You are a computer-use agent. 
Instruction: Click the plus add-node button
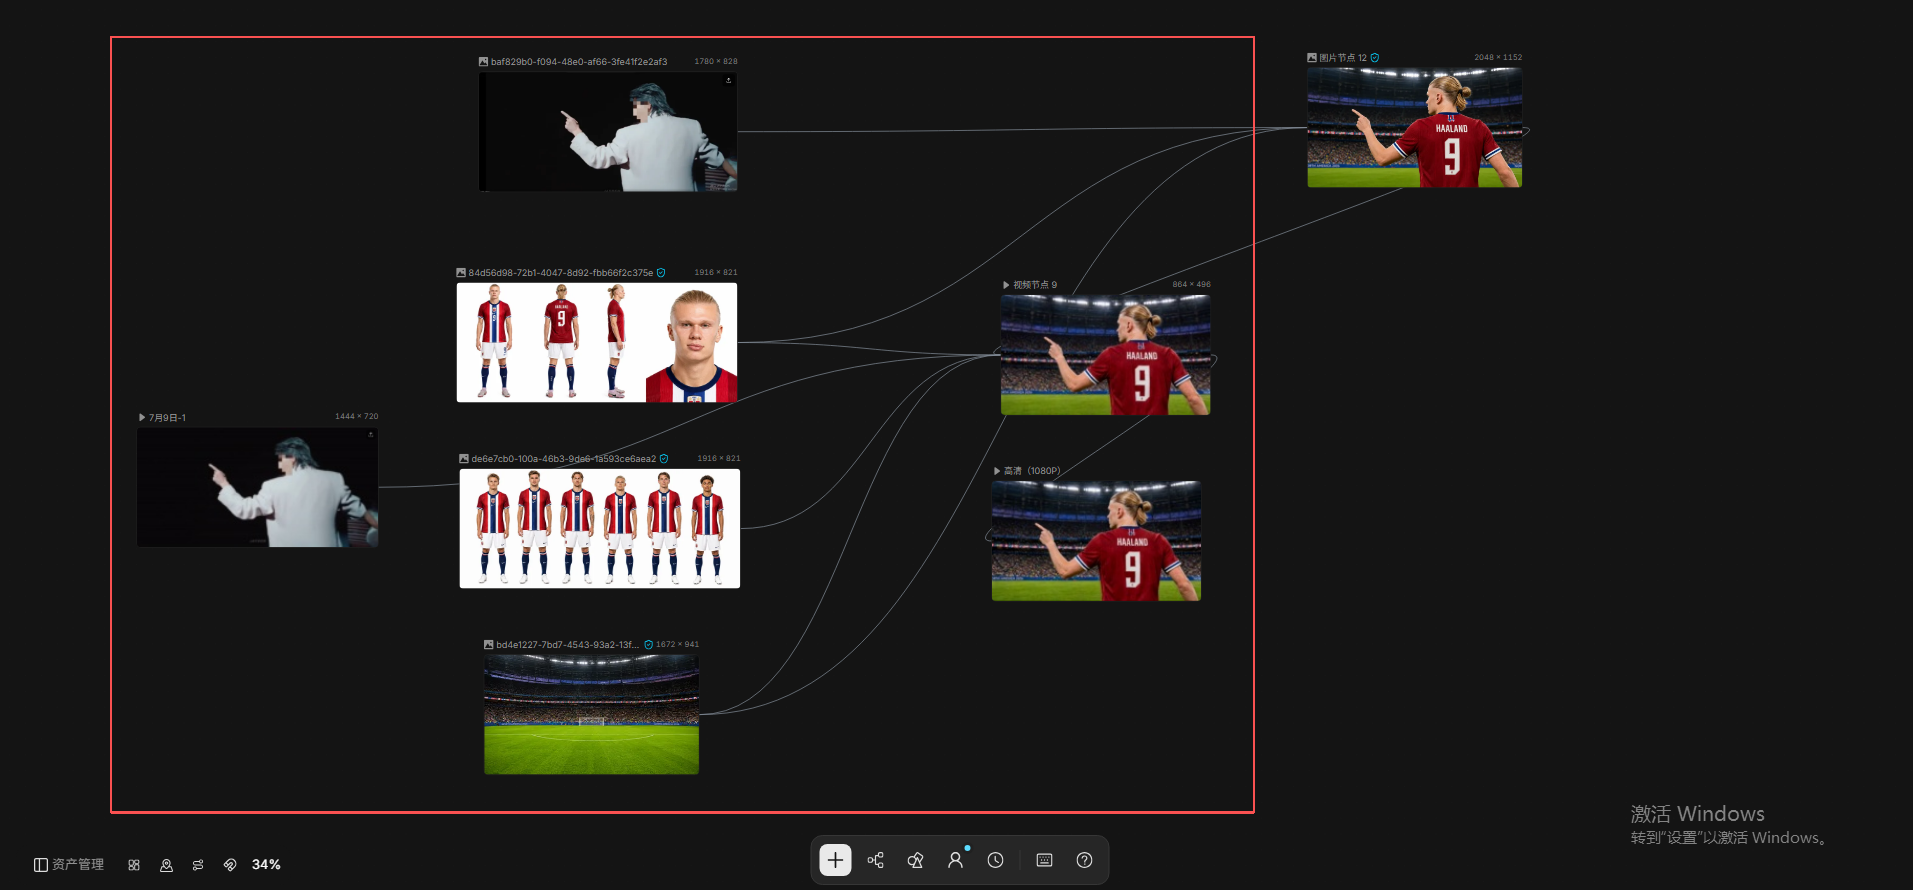coord(835,860)
